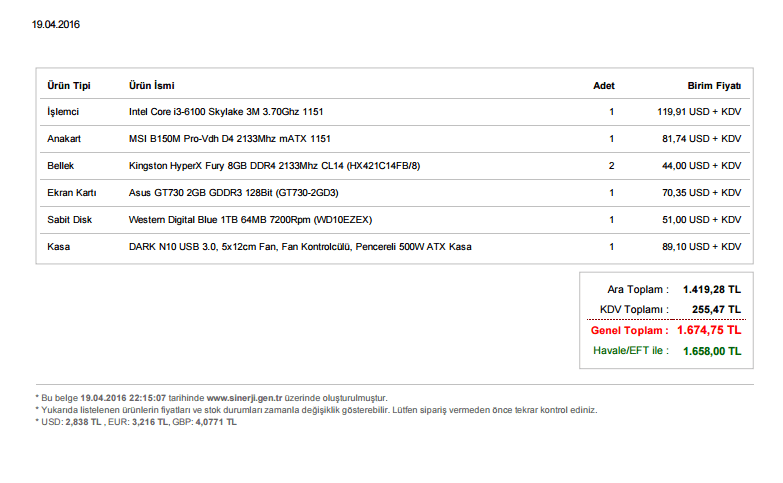Click grand total '1.674,75 TL'

click(x=709, y=330)
